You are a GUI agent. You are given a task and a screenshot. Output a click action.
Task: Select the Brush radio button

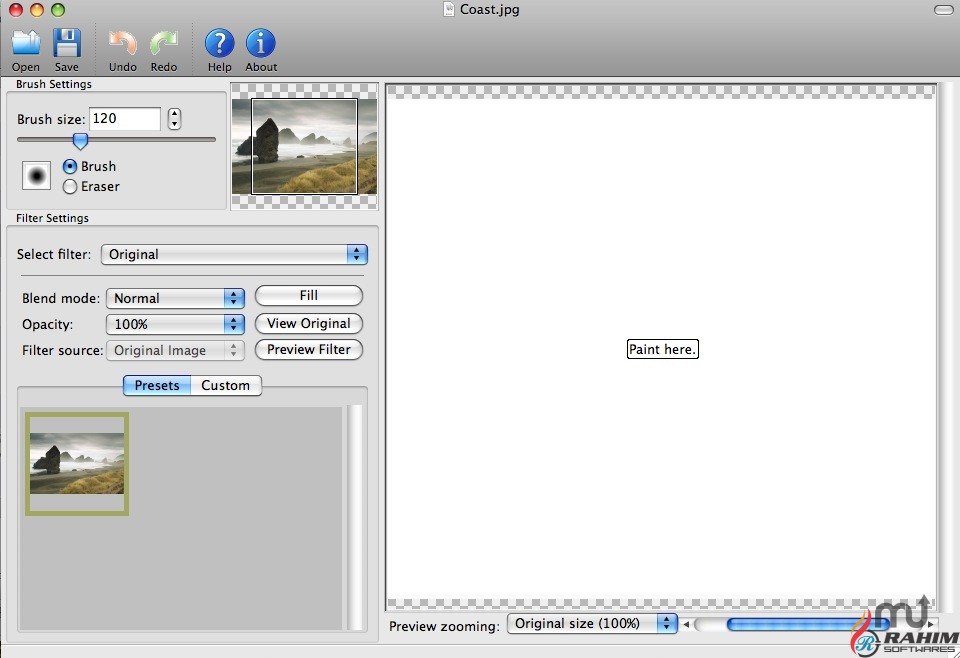pyautogui.click(x=70, y=166)
